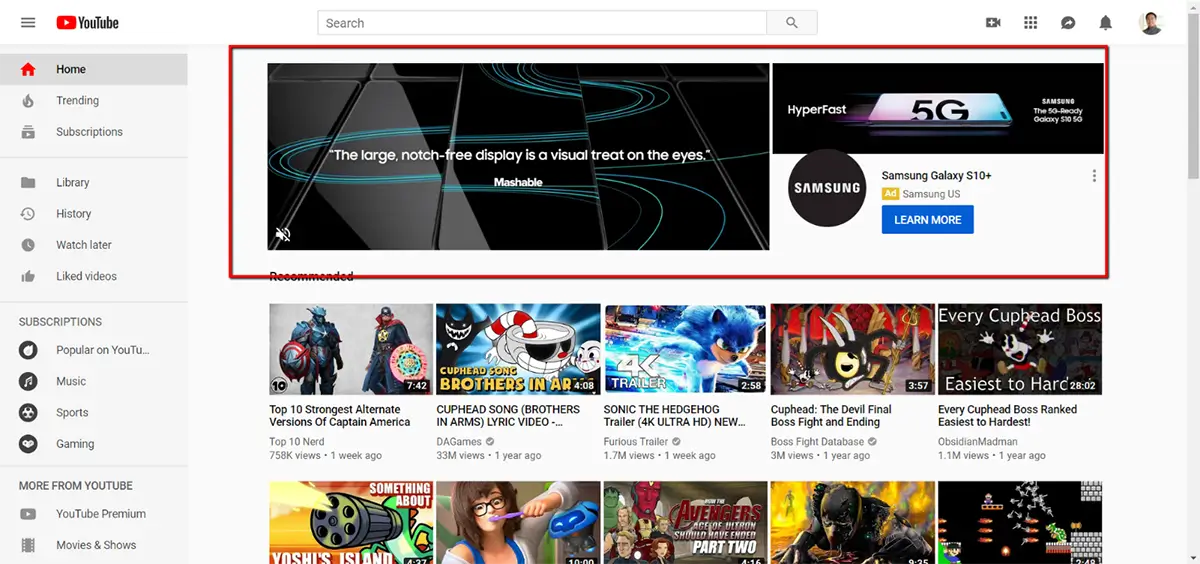Click the Trending flame icon
Image resolution: width=1200 pixels, height=564 pixels.
(28, 100)
